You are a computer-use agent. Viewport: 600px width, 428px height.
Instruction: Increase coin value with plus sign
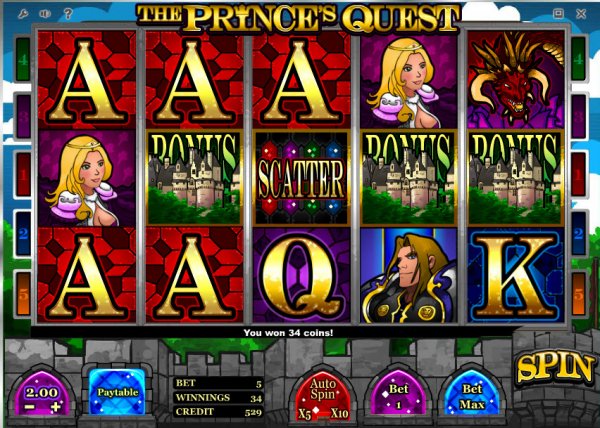click(55, 406)
